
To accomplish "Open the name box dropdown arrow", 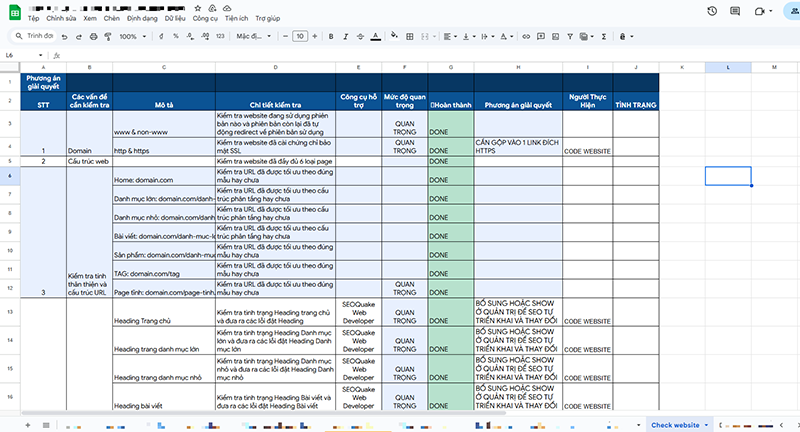I will [x=40, y=55].
